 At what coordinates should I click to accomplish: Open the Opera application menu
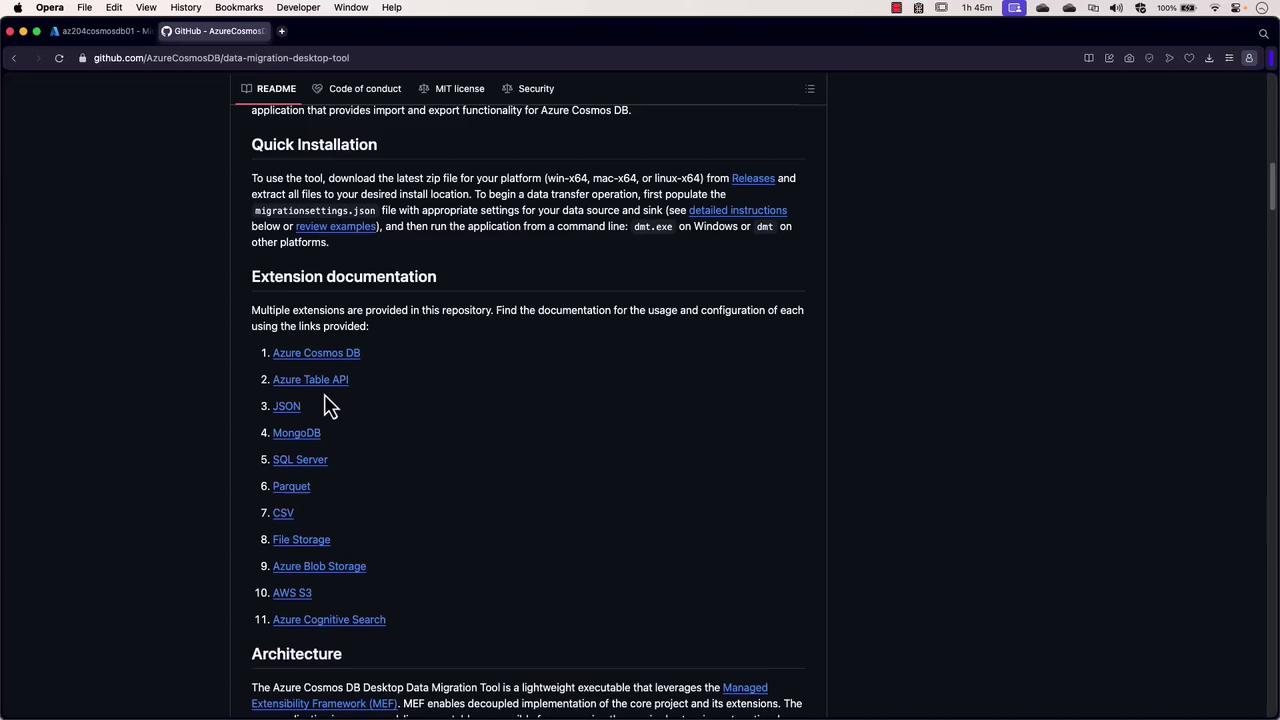click(x=50, y=7)
